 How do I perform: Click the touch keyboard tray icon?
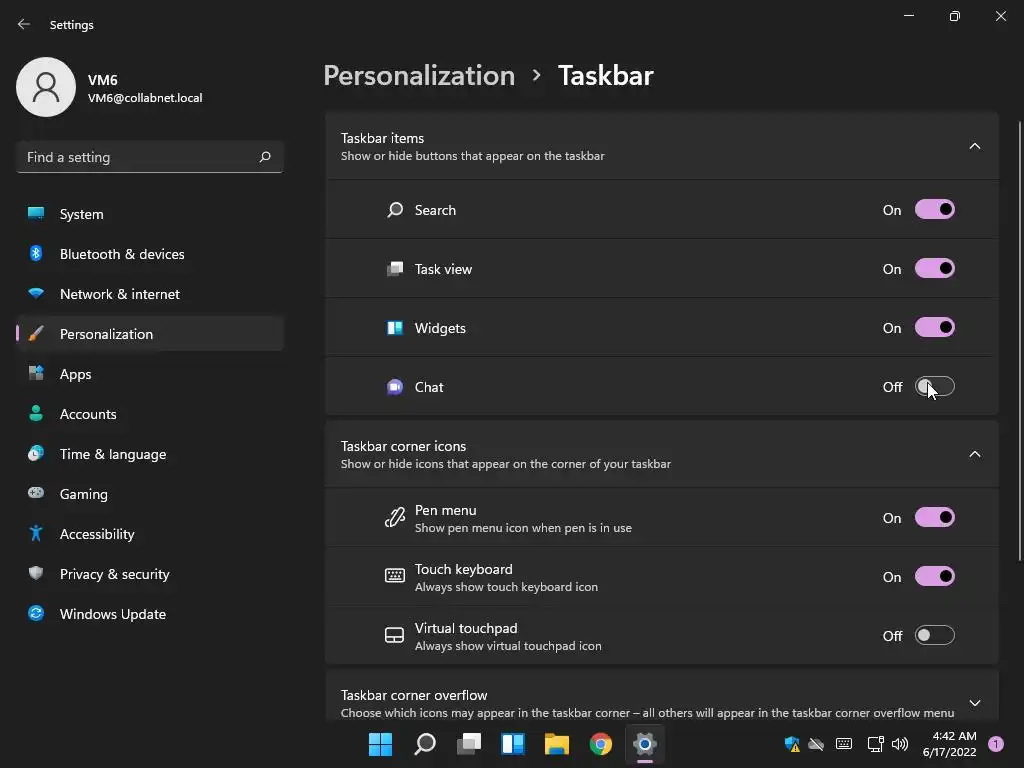[844, 744]
